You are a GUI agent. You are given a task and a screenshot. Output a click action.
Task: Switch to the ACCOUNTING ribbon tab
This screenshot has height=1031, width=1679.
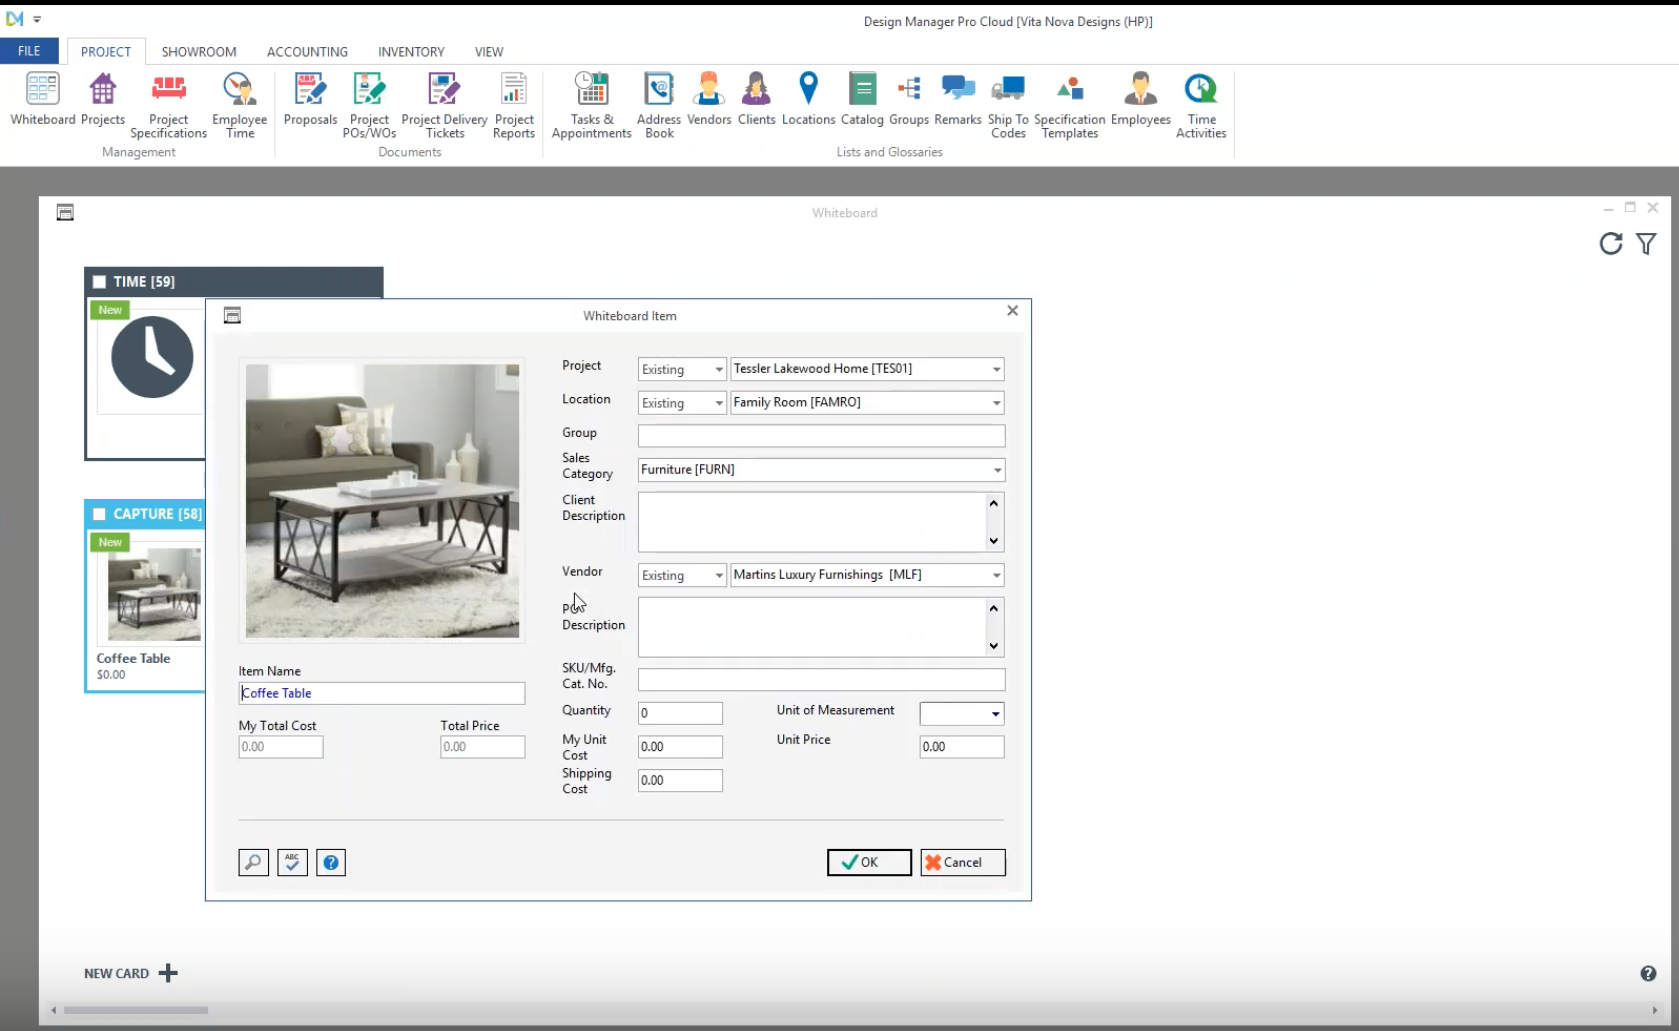[x=307, y=52]
